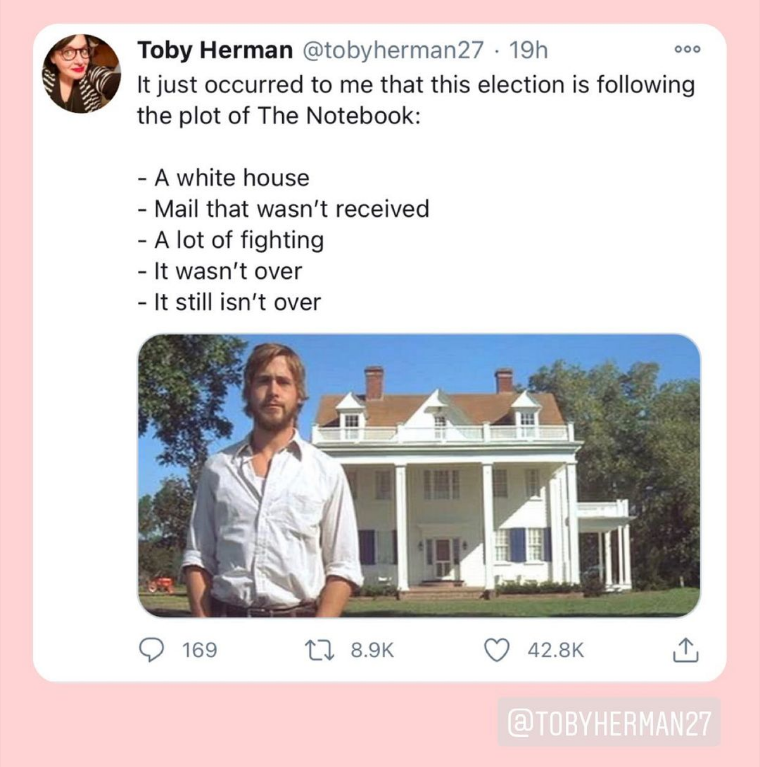Select the "A white house" line
The width and height of the screenshot is (760, 767).
tap(224, 178)
